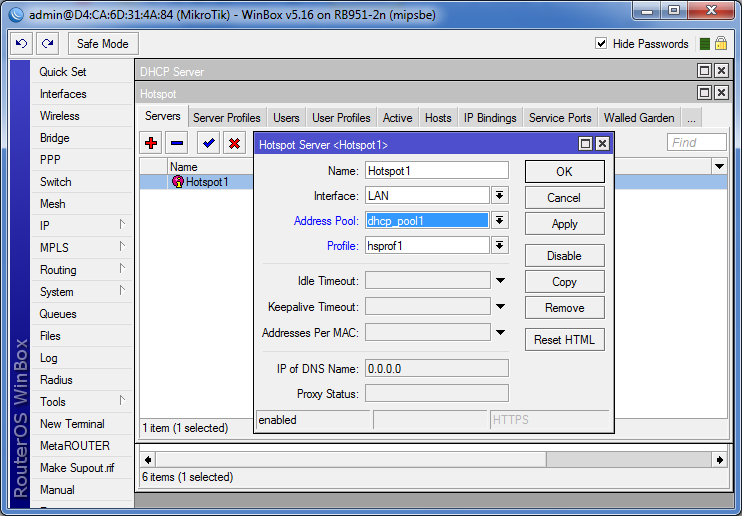The width and height of the screenshot is (742, 516).
Task: Open Interfaces in sidebar menu
Action: click(x=81, y=94)
